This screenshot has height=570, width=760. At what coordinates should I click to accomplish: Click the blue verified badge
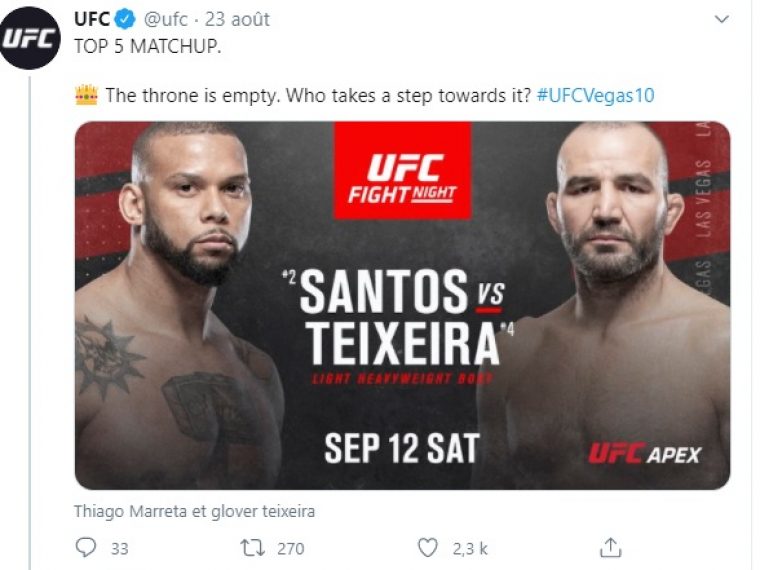(x=126, y=19)
